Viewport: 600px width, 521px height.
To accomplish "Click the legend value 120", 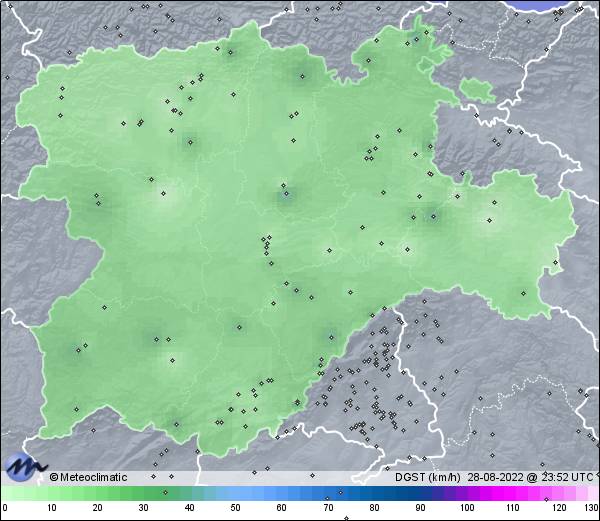I will (x=559, y=508).
